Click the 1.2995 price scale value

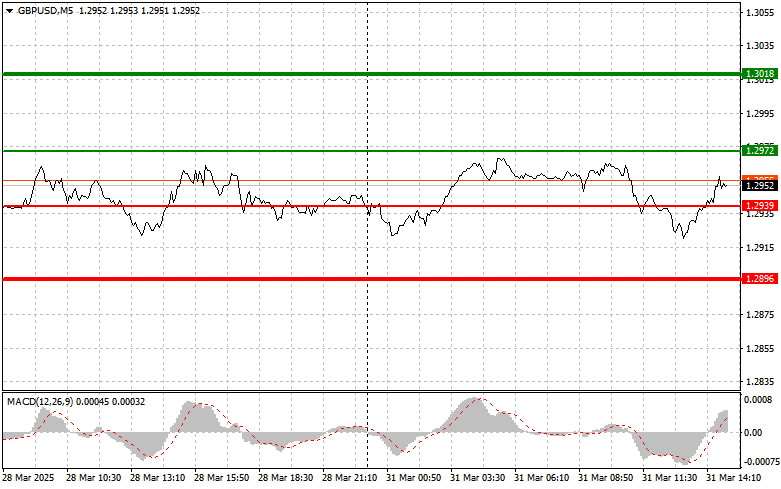(760, 114)
